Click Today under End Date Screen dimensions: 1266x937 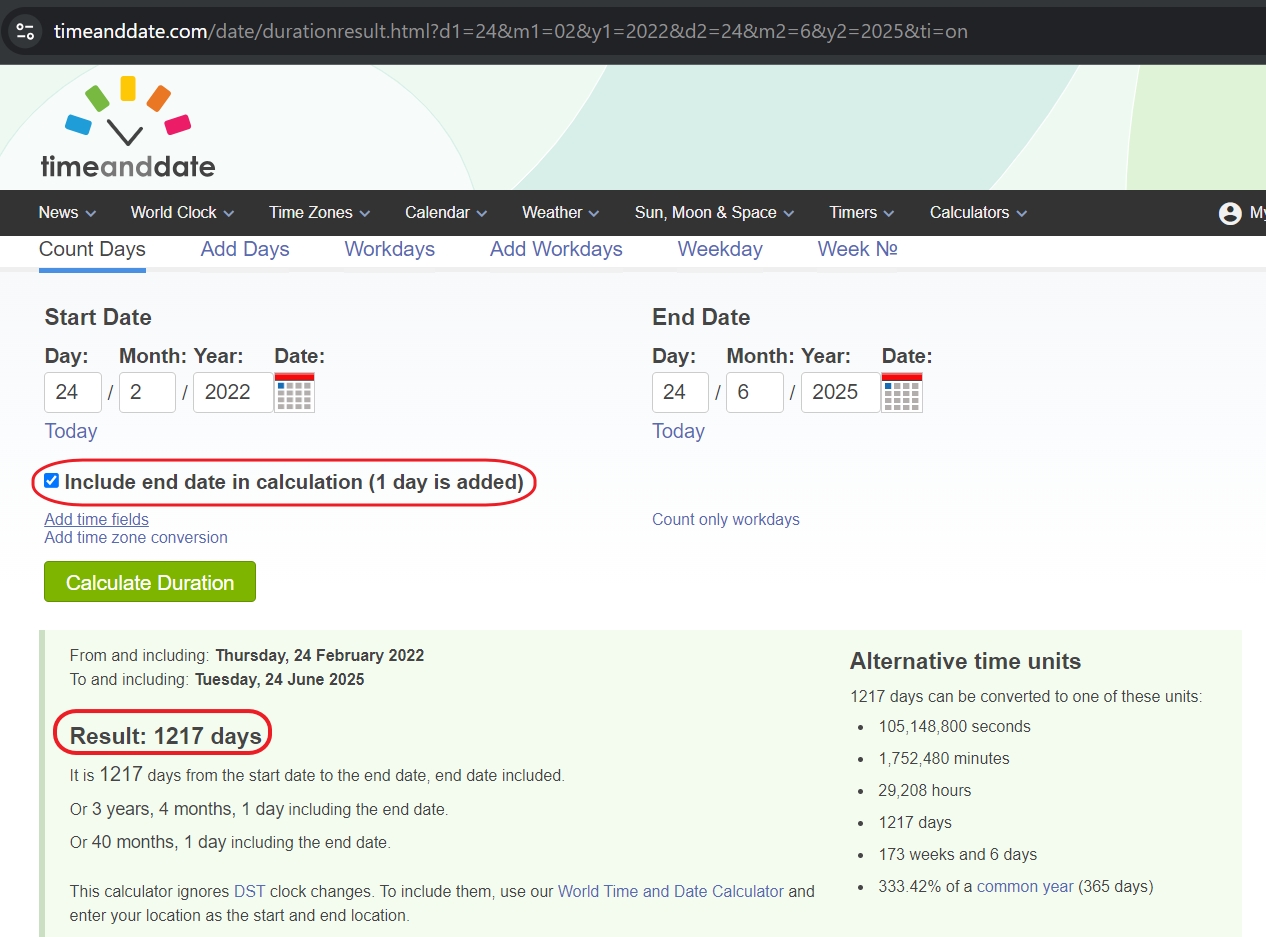point(678,431)
